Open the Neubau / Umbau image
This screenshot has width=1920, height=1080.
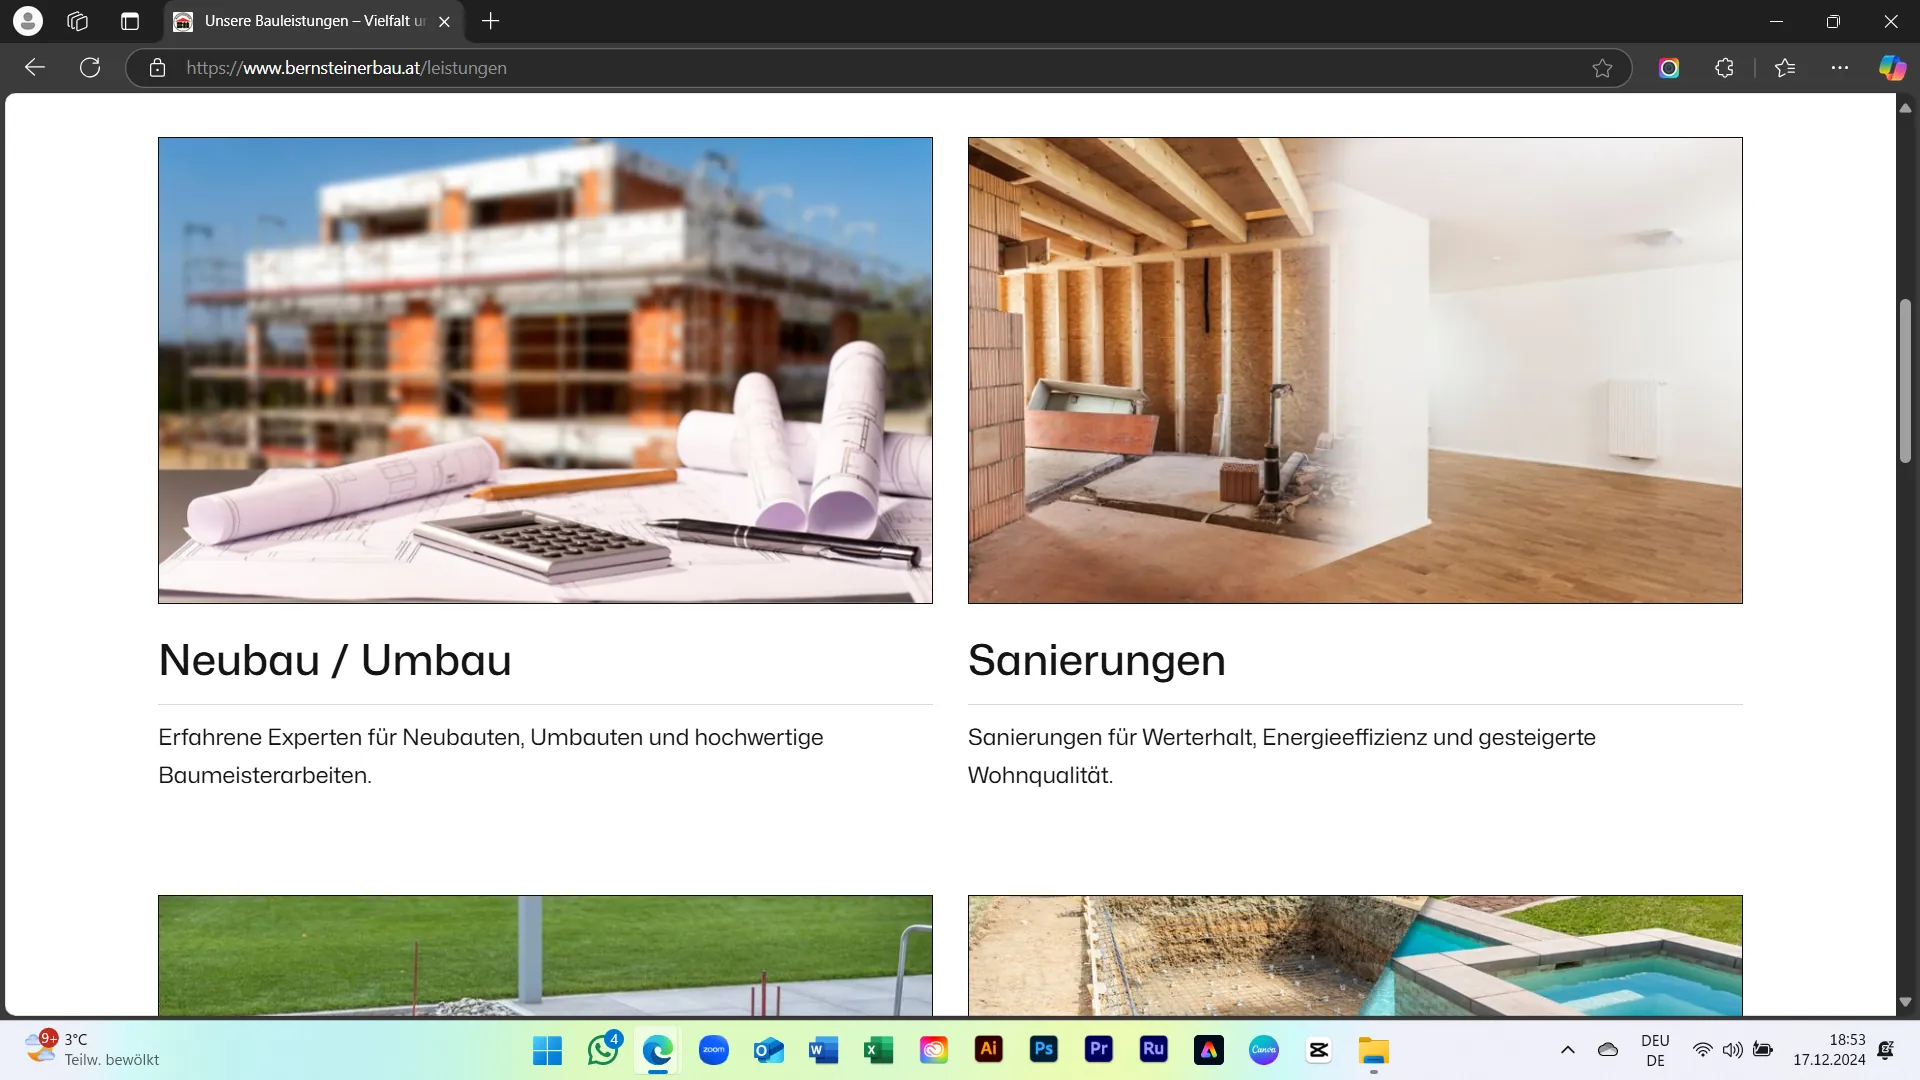pyautogui.click(x=545, y=370)
